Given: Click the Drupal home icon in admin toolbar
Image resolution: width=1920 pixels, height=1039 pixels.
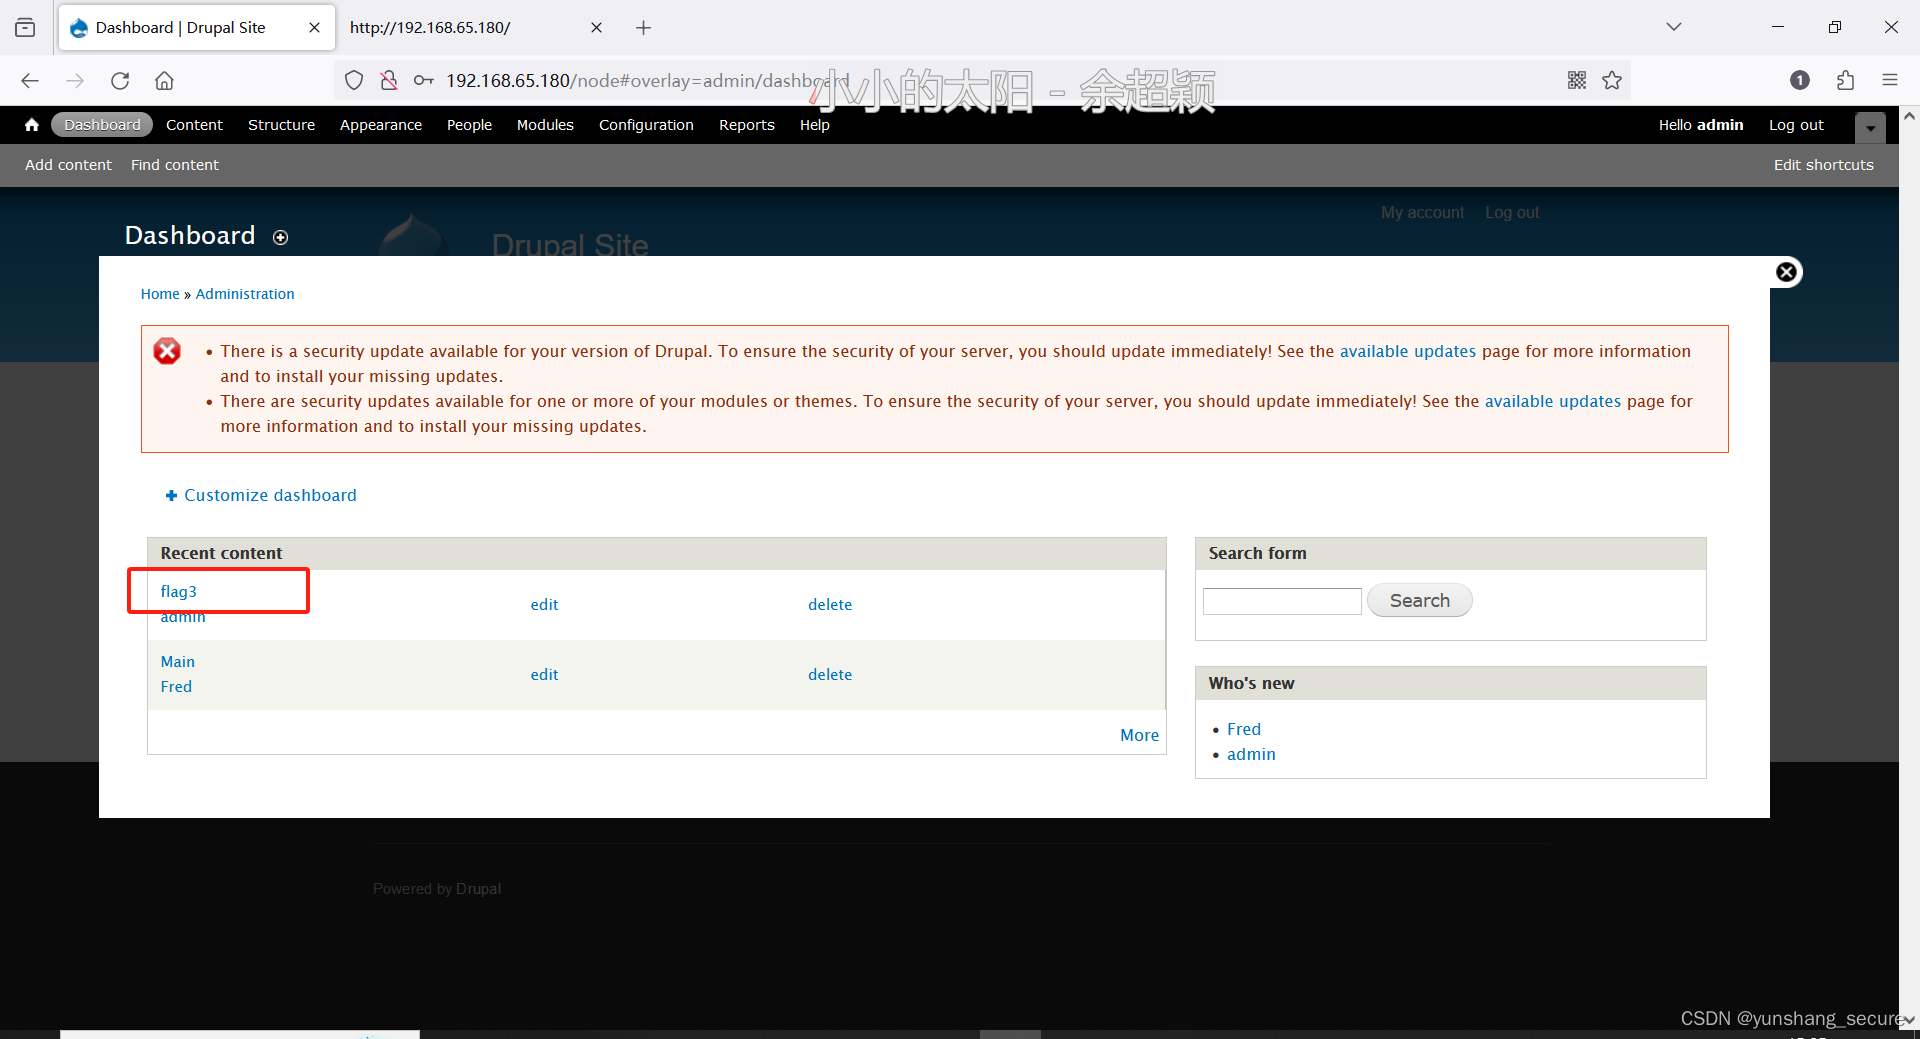Looking at the screenshot, I should point(32,125).
